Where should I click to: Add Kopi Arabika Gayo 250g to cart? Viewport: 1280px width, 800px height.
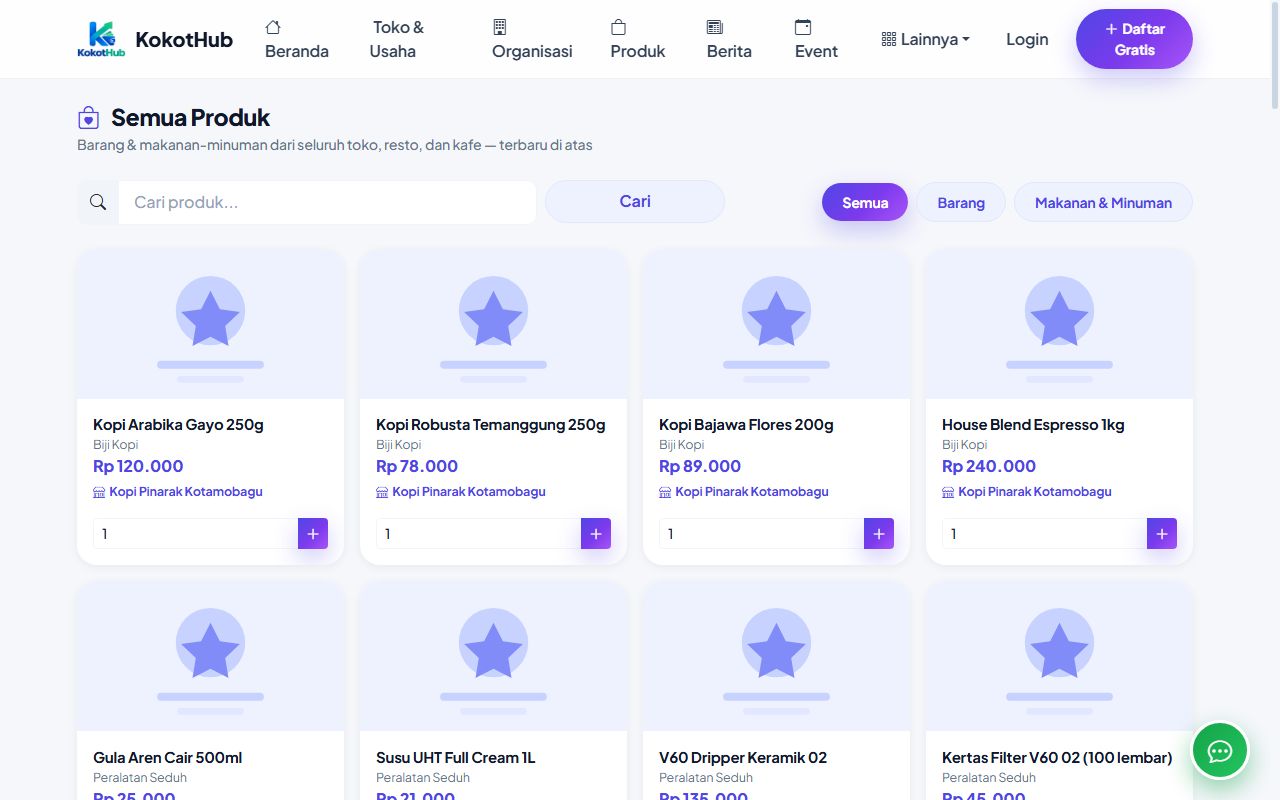313,534
